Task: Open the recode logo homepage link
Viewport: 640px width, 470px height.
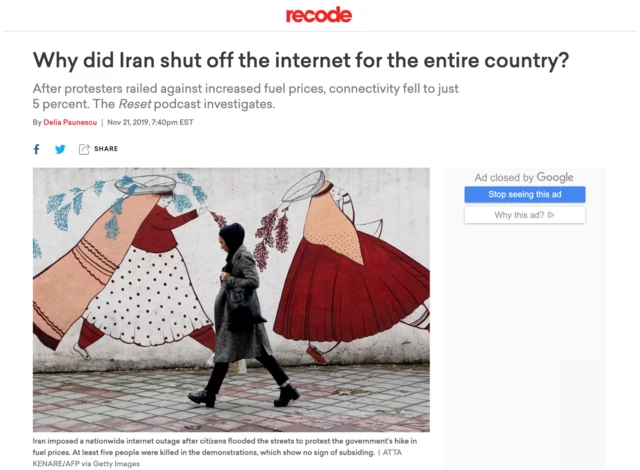Action: click(319, 15)
